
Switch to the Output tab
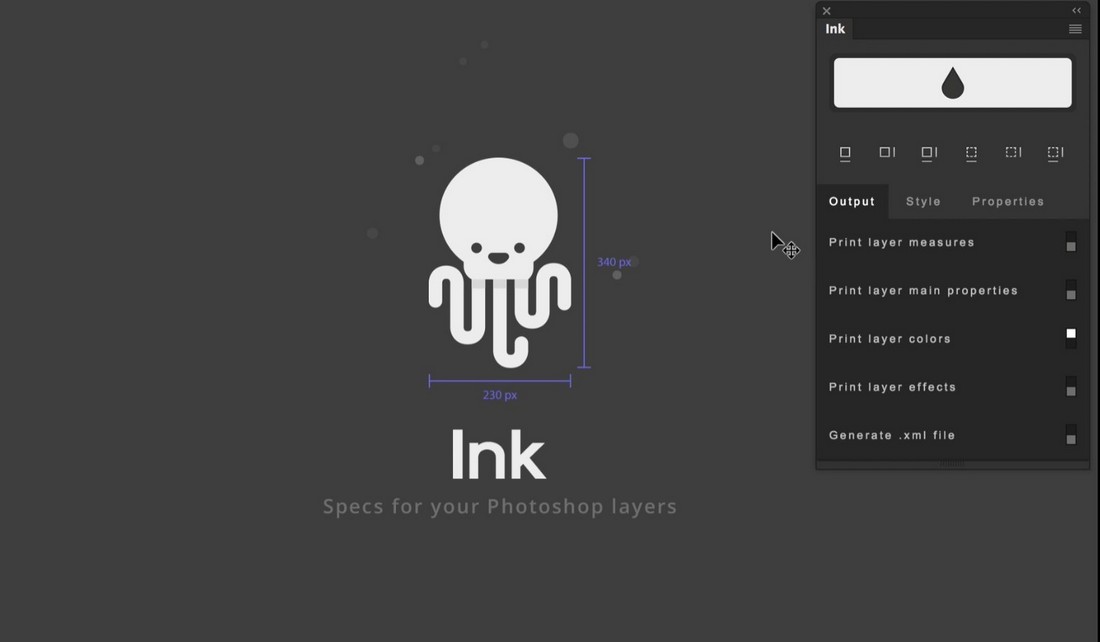[852, 201]
